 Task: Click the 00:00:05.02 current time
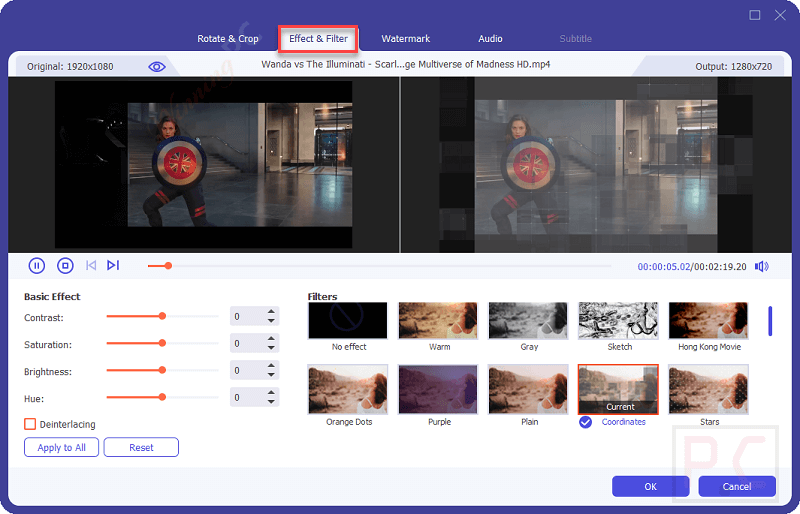[663, 267]
